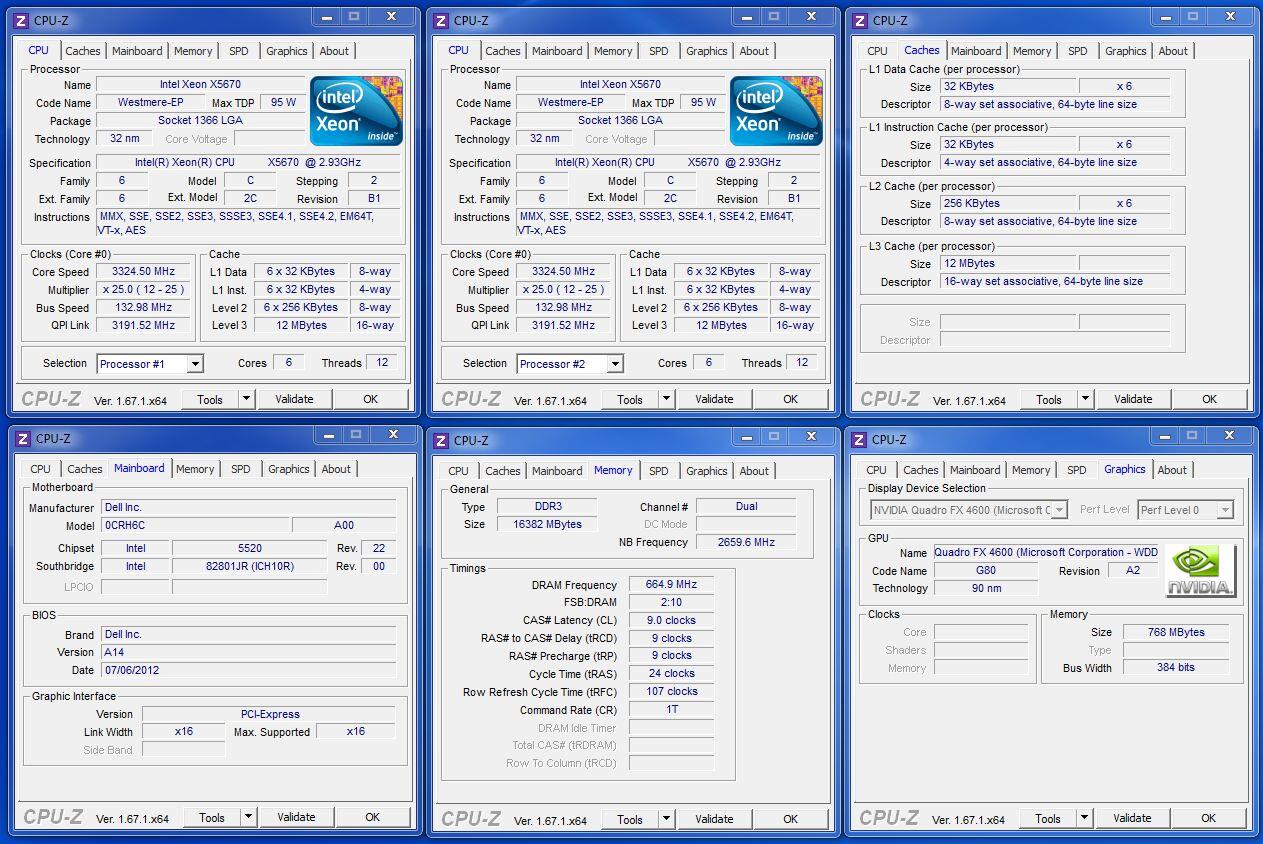Click the CPU-Z app icon in the Mainboard window title bar
Image resolution: width=1263 pixels, height=844 pixels.
23,438
